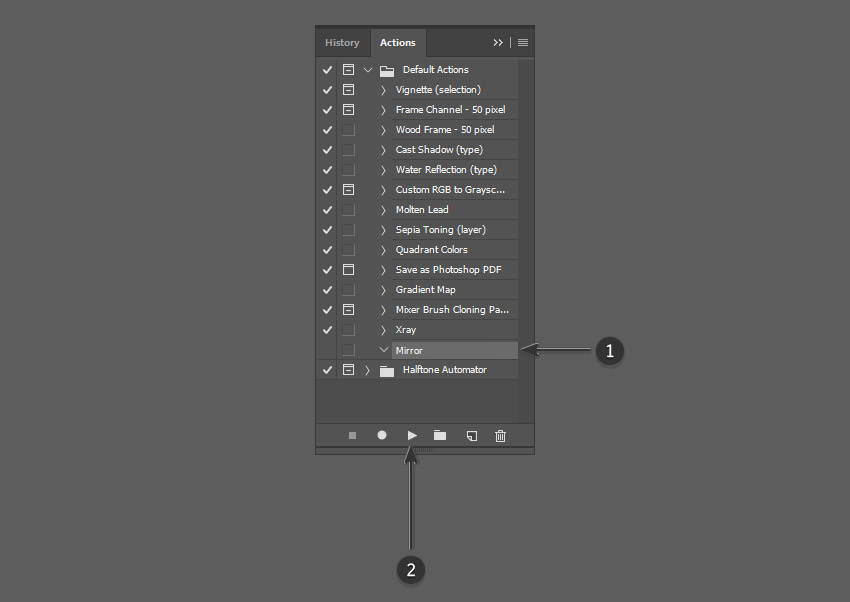The image size is (850, 602).
Task: Click the double-arrow panel collapse icon
Action: pos(498,42)
